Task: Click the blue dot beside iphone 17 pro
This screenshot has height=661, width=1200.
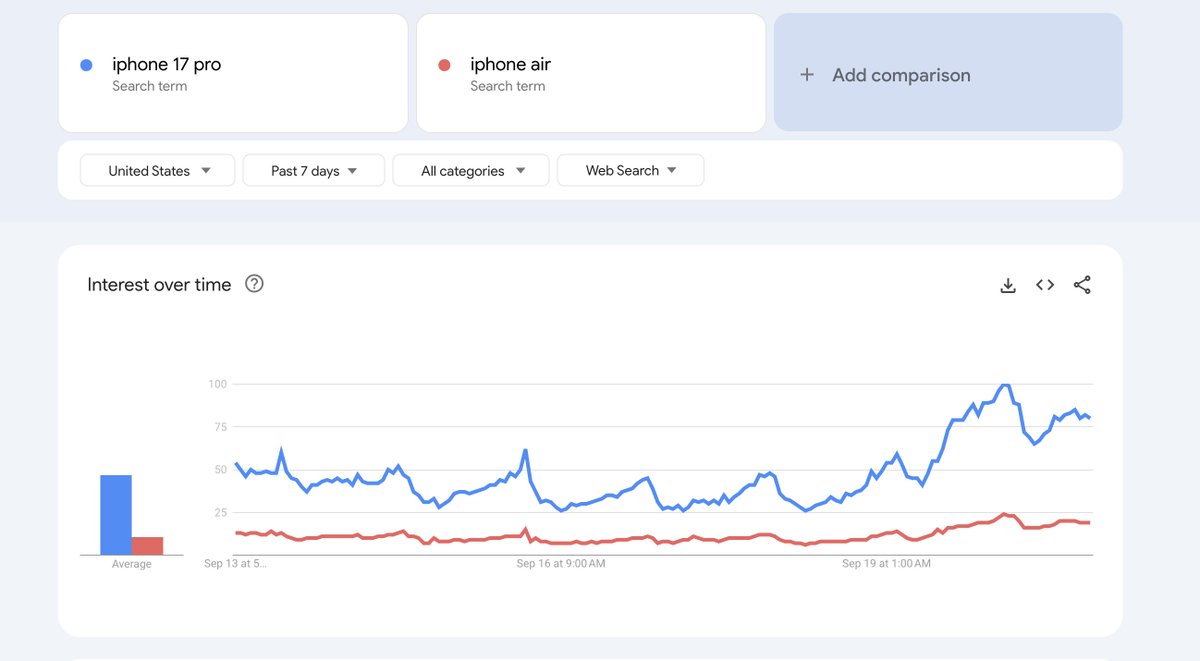Action: click(86, 65)
